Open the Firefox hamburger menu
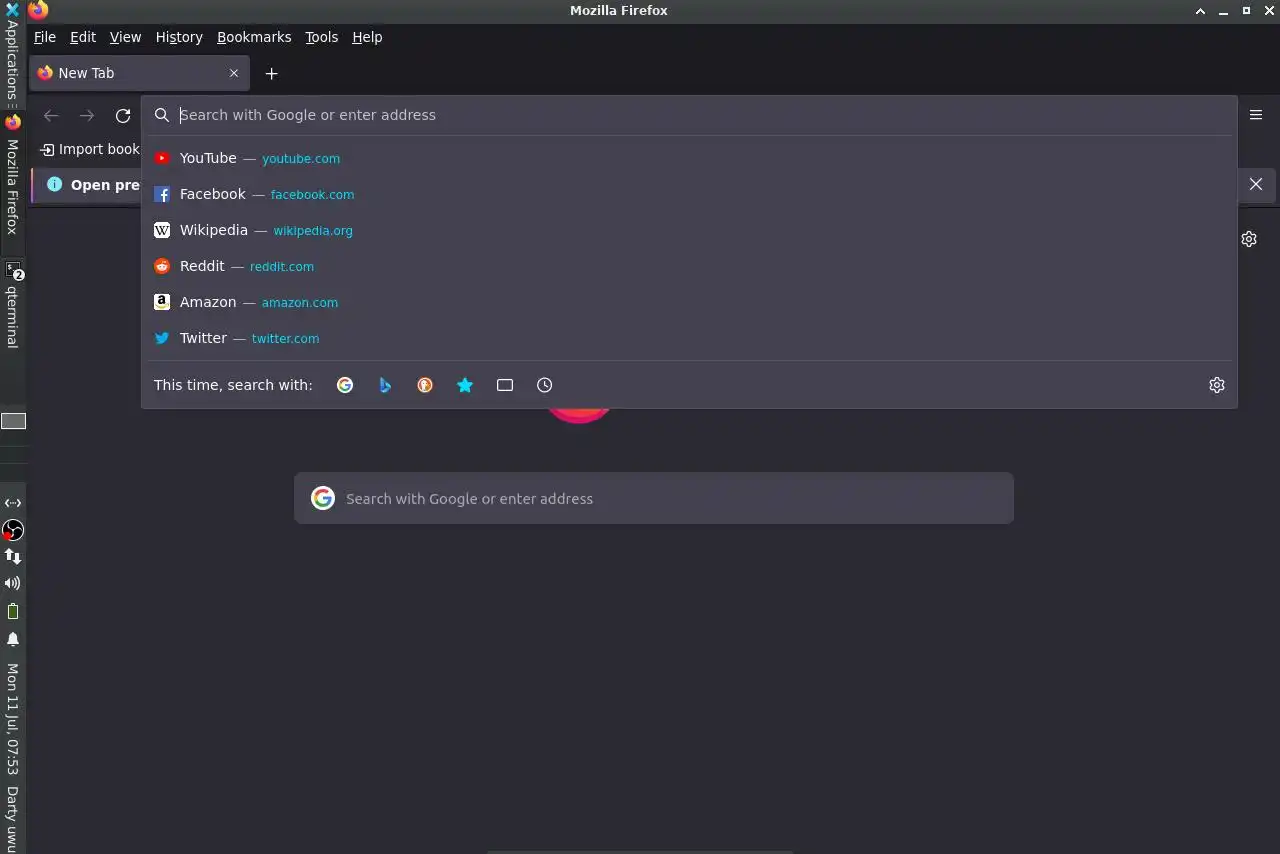This screenshot has width=1280, height=854. click(1256, 115)
